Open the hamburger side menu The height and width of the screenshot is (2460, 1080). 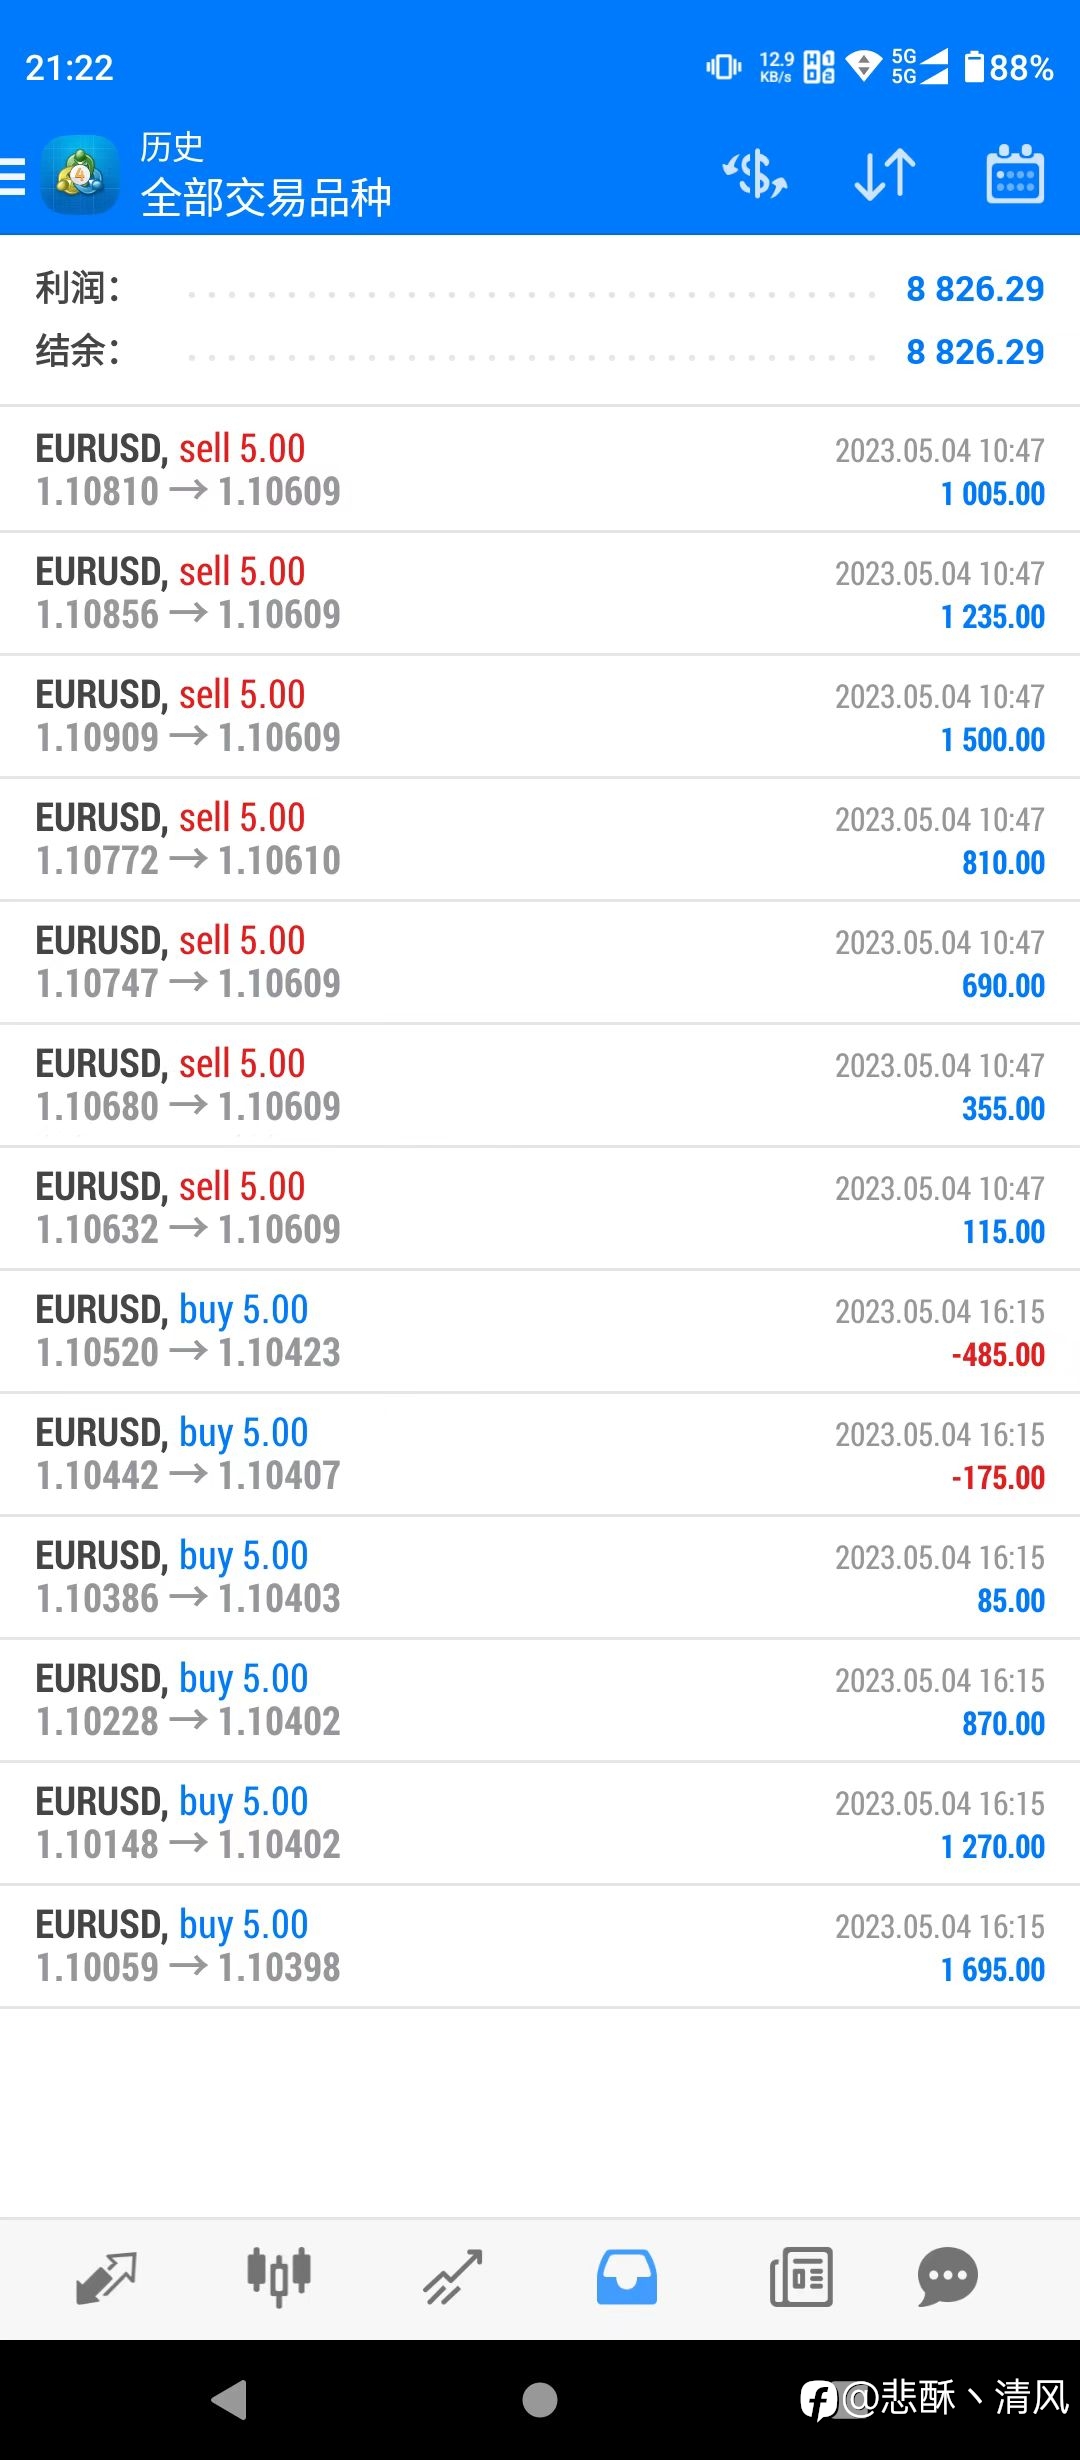pos(13,176)
